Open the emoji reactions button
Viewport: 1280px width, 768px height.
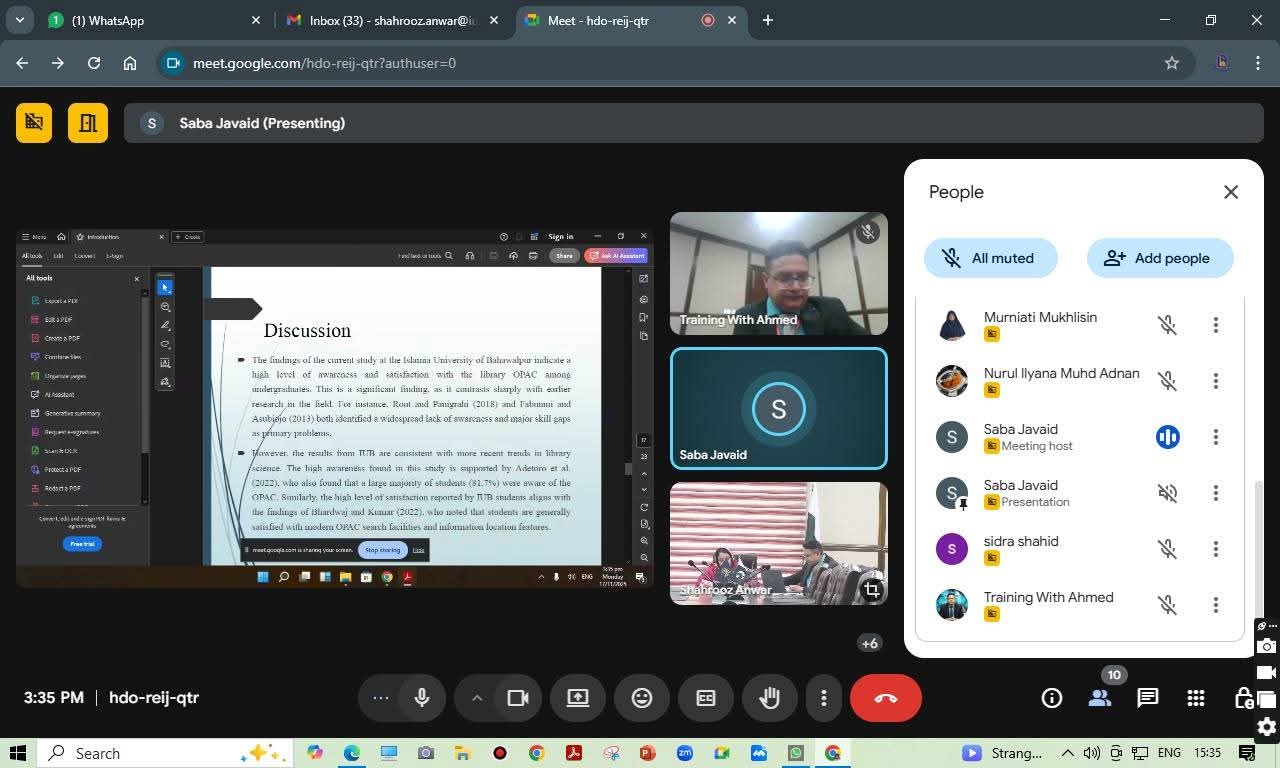click(642, 698)
